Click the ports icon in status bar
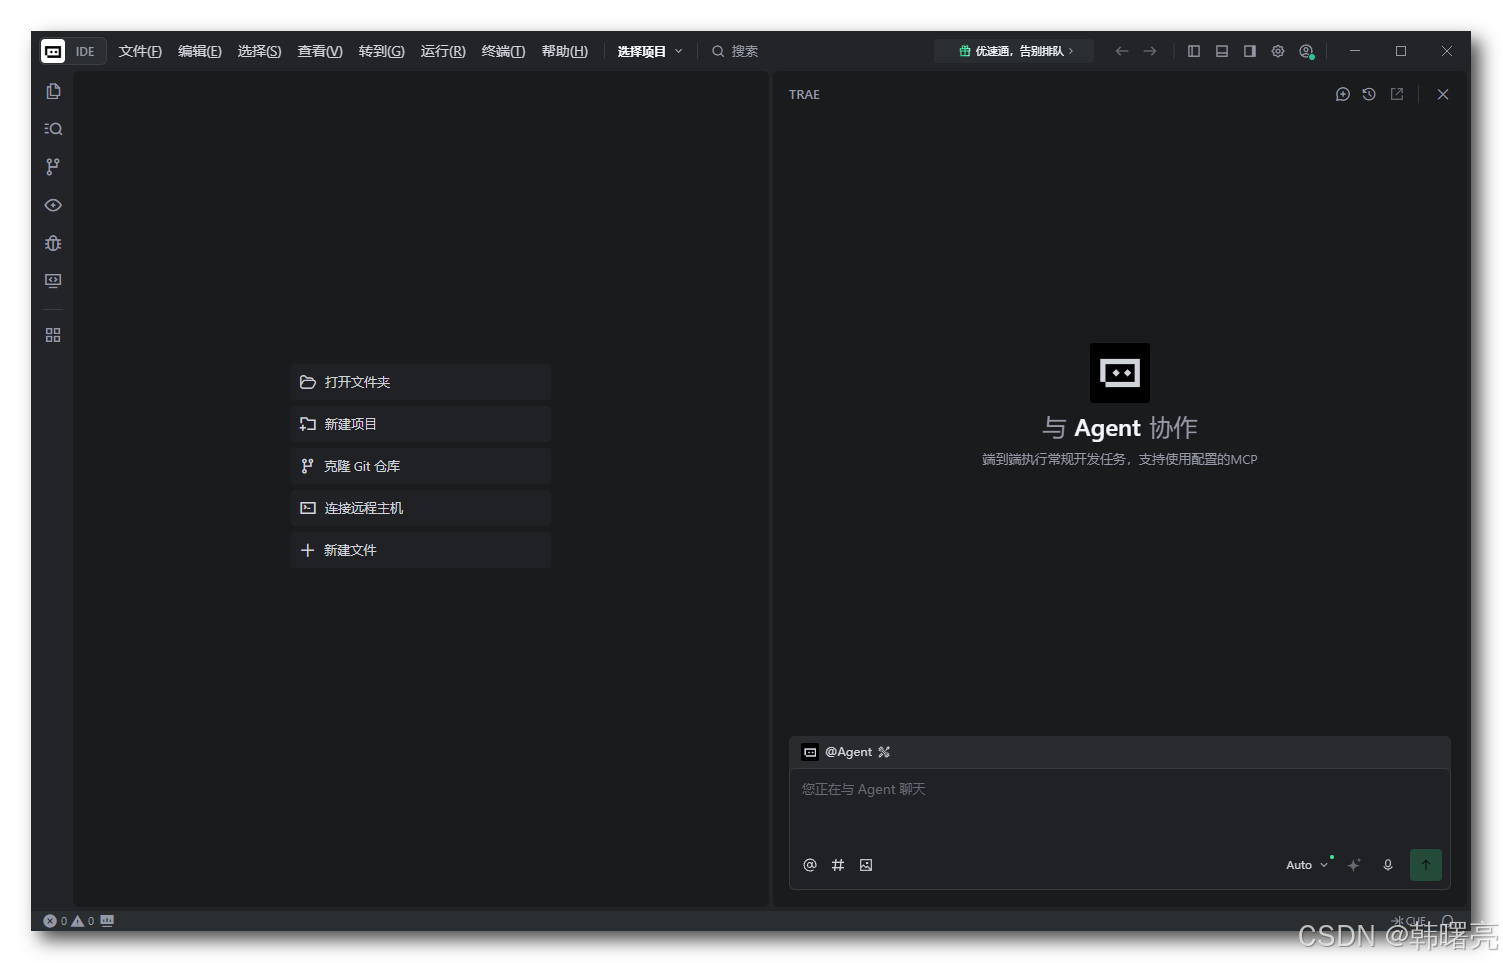1503x963 pixels. (x=107, y=921)
